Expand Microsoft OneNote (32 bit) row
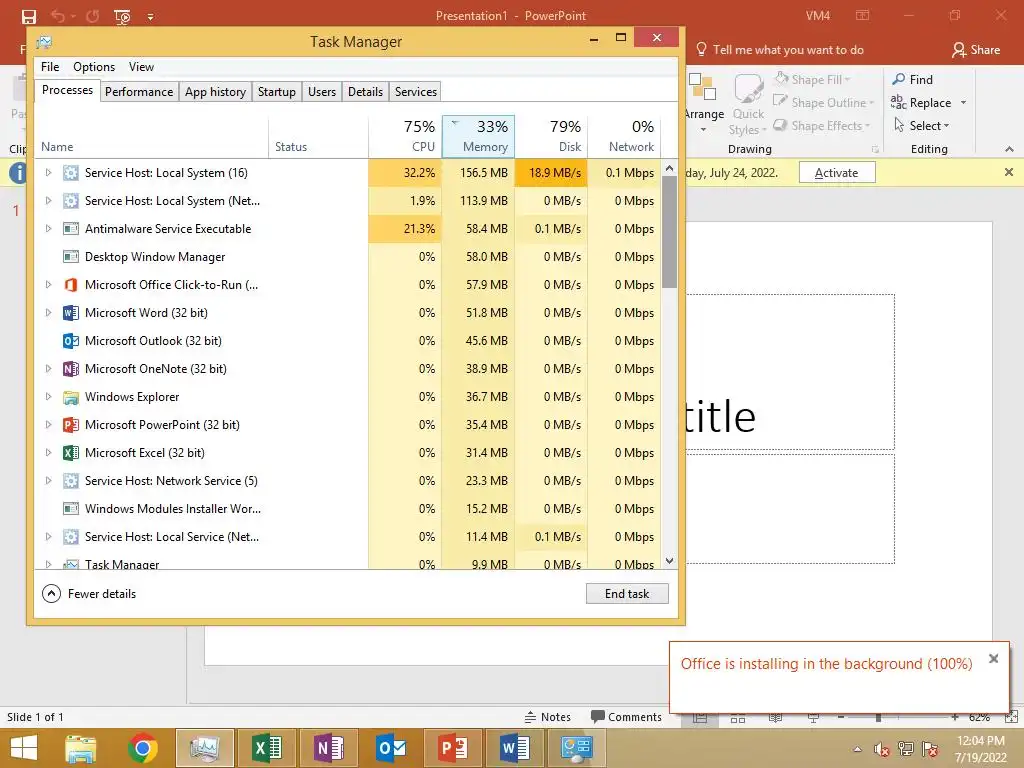1024x768 pixels. tap(48, 368)
